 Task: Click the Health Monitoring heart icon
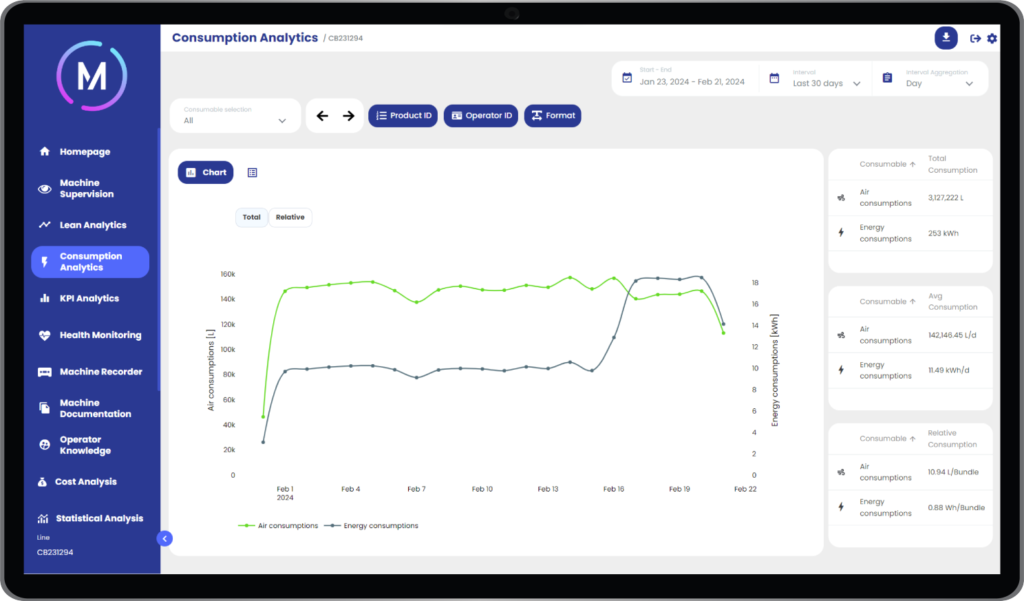tap(44, 335)
